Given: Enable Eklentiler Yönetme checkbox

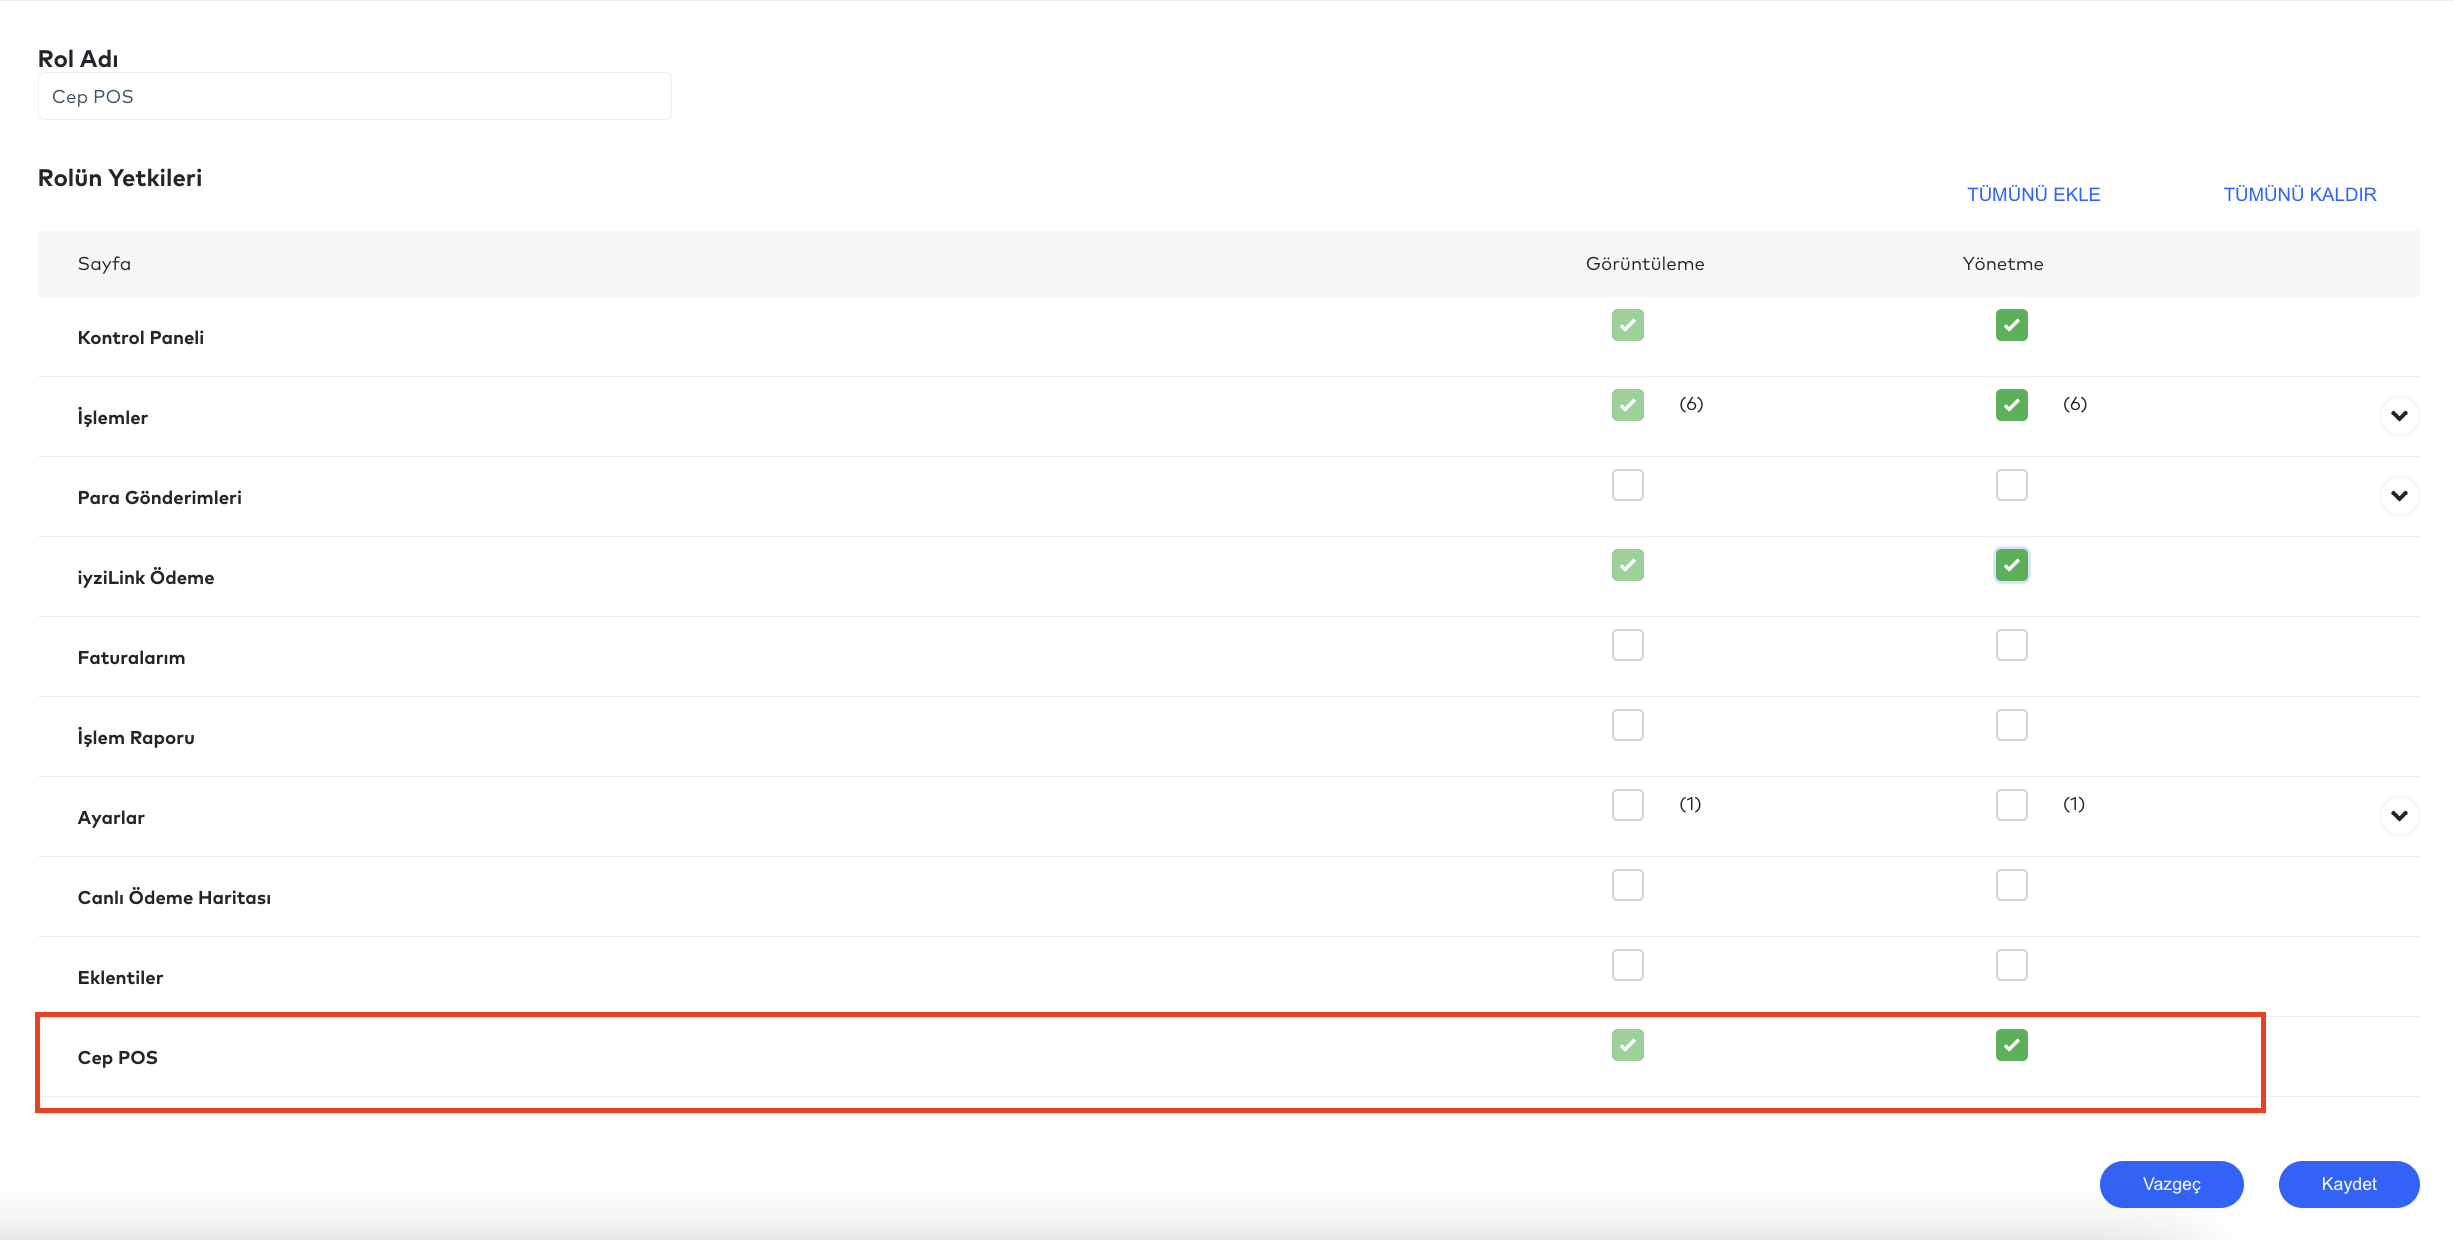Looking at the screenshot, I should pyautogui.click(x=2011, y=965).
